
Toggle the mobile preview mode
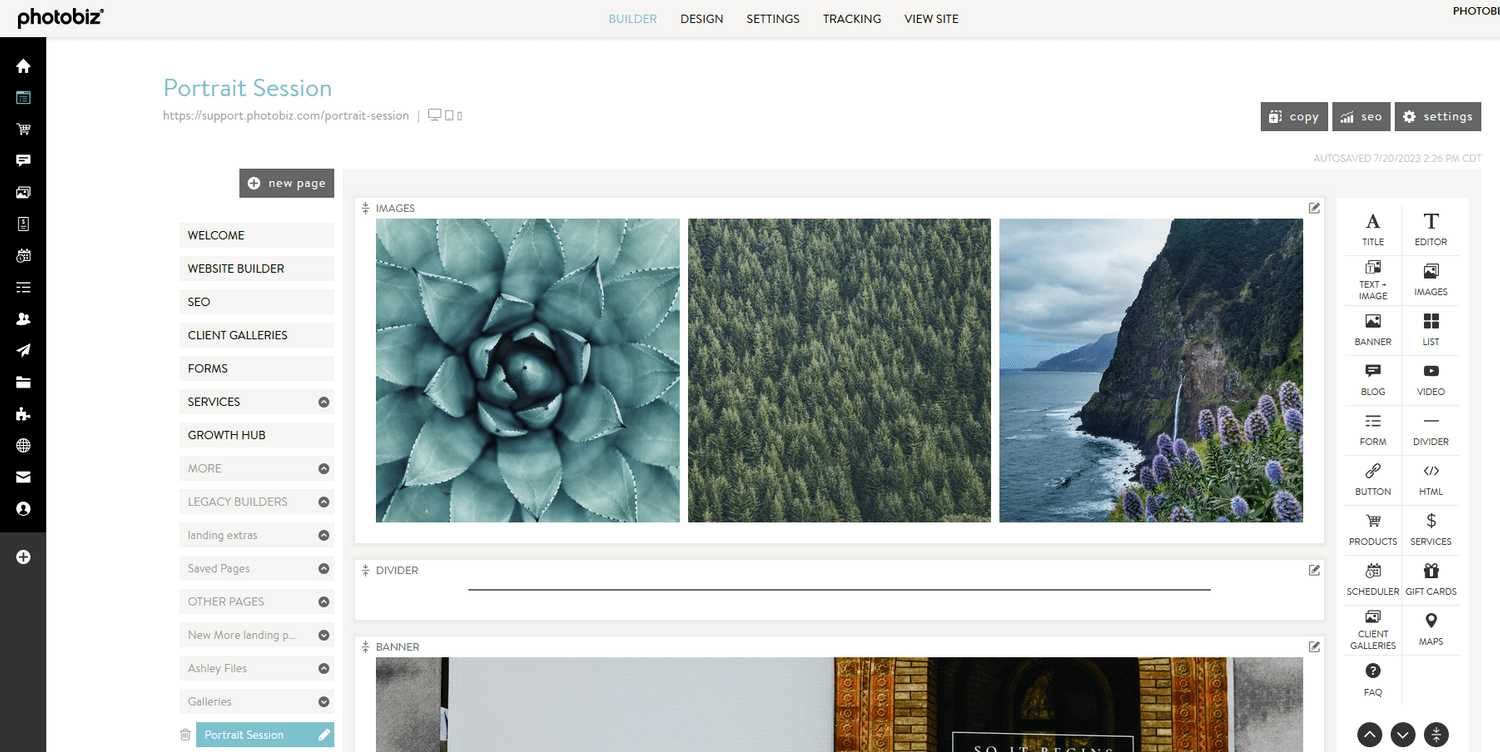coord(460,114)
